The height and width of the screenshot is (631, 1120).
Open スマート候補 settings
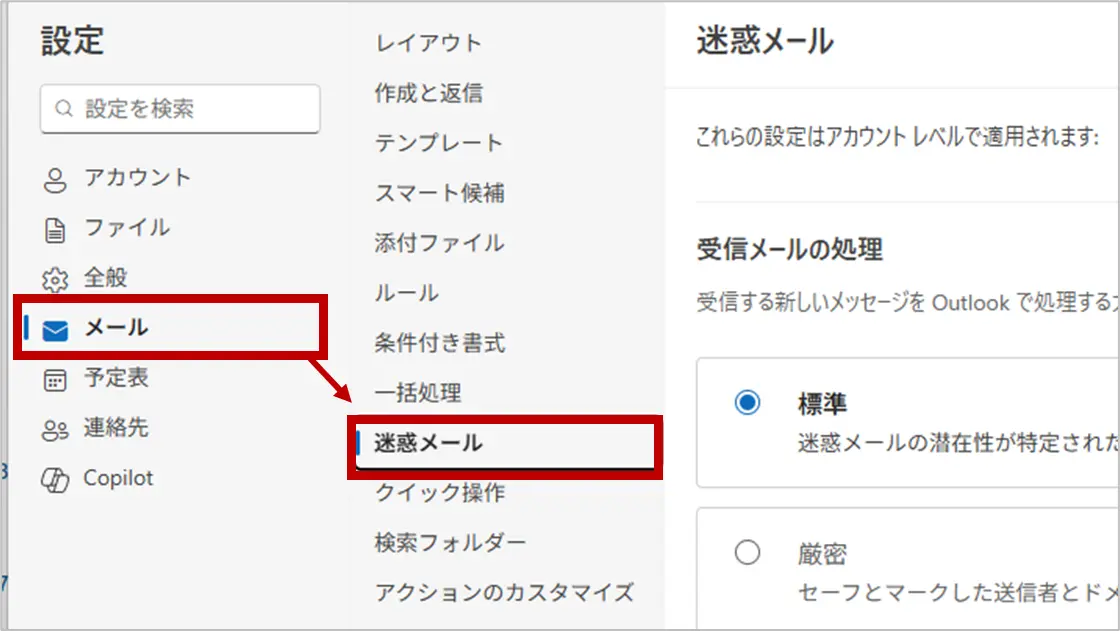439,193
